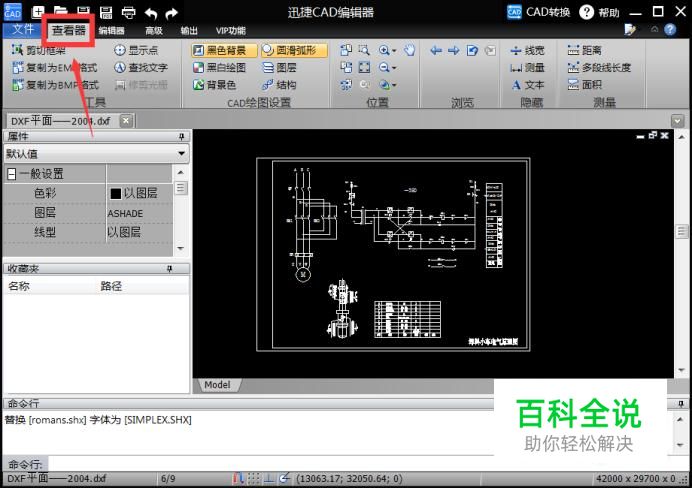
Task: Toggle snap icon in the status bar
Action: pos(238,478)
